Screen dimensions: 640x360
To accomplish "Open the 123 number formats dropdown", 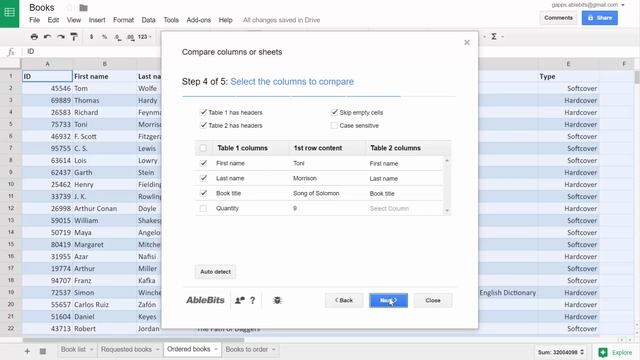I will pyautogui.click(x=144, y=37).
